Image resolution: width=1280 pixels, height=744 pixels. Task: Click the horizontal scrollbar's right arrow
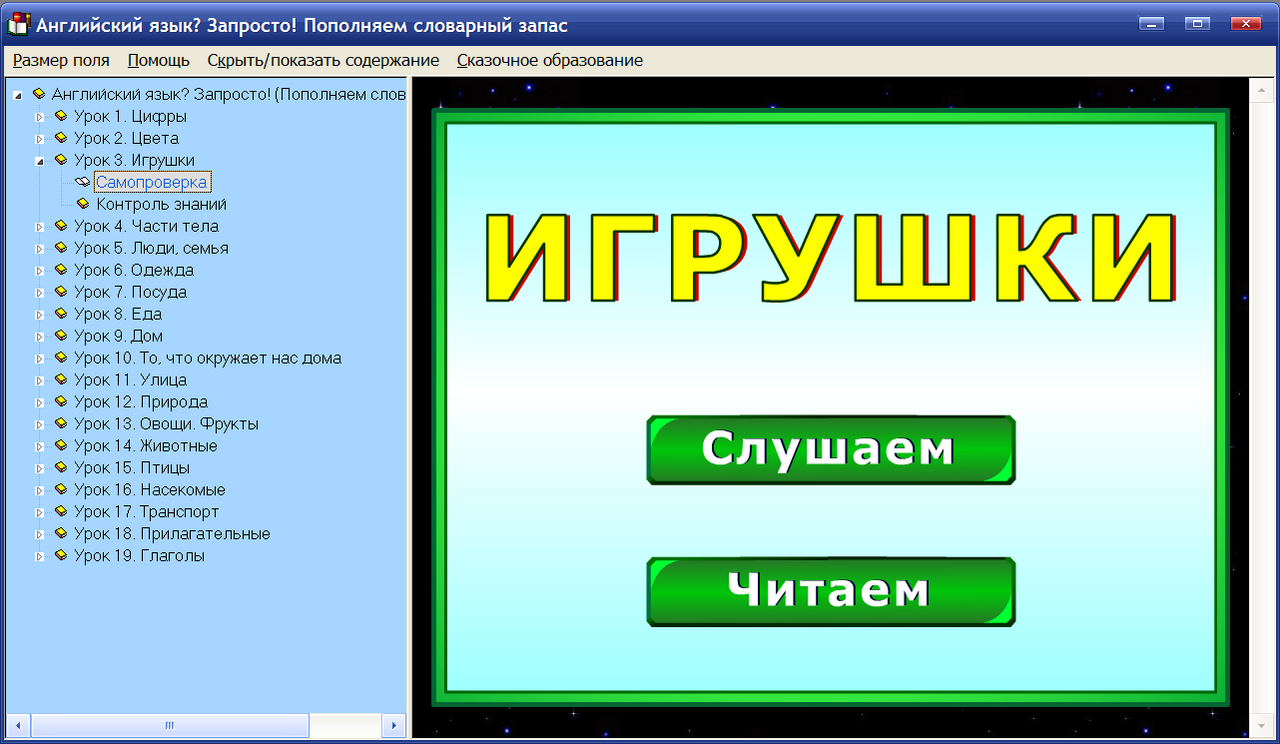coord(394,725)
